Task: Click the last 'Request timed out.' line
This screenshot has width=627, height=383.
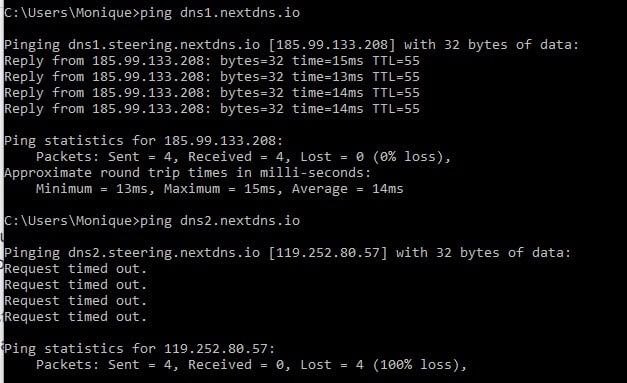Action: (76, 317)
